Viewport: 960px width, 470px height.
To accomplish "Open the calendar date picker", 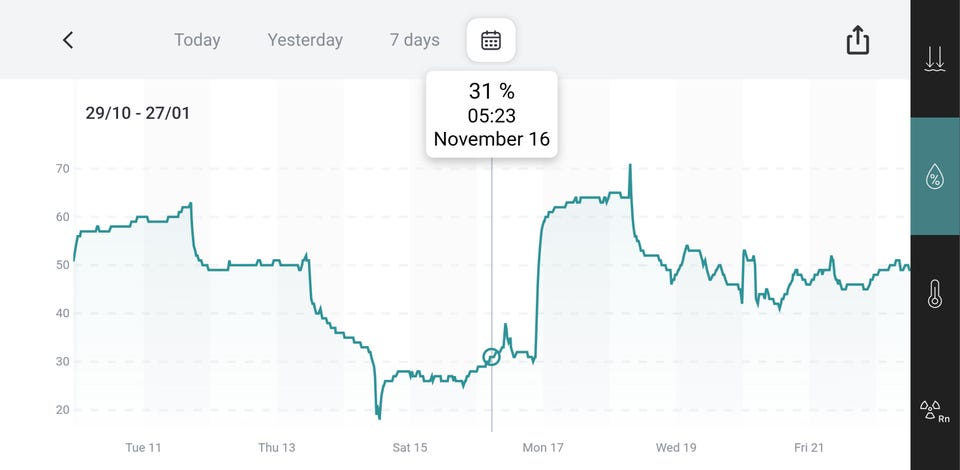I will click(491, 40).
